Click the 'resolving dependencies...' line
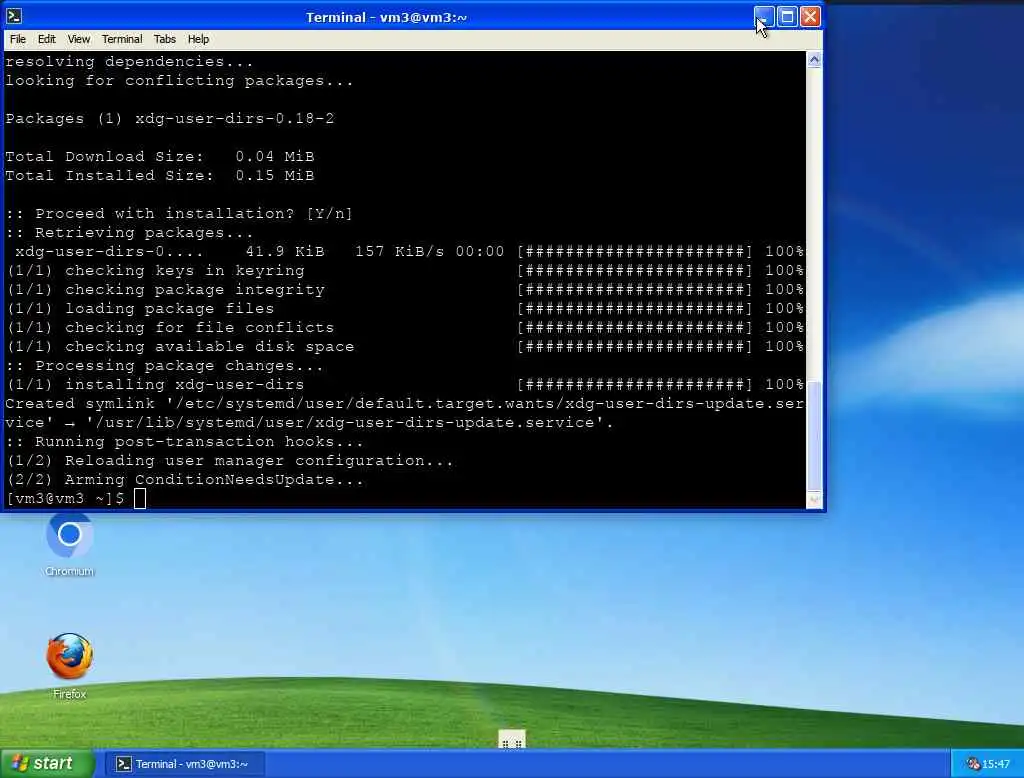This screenshot has width=1024, height=778. coord(129,61)
